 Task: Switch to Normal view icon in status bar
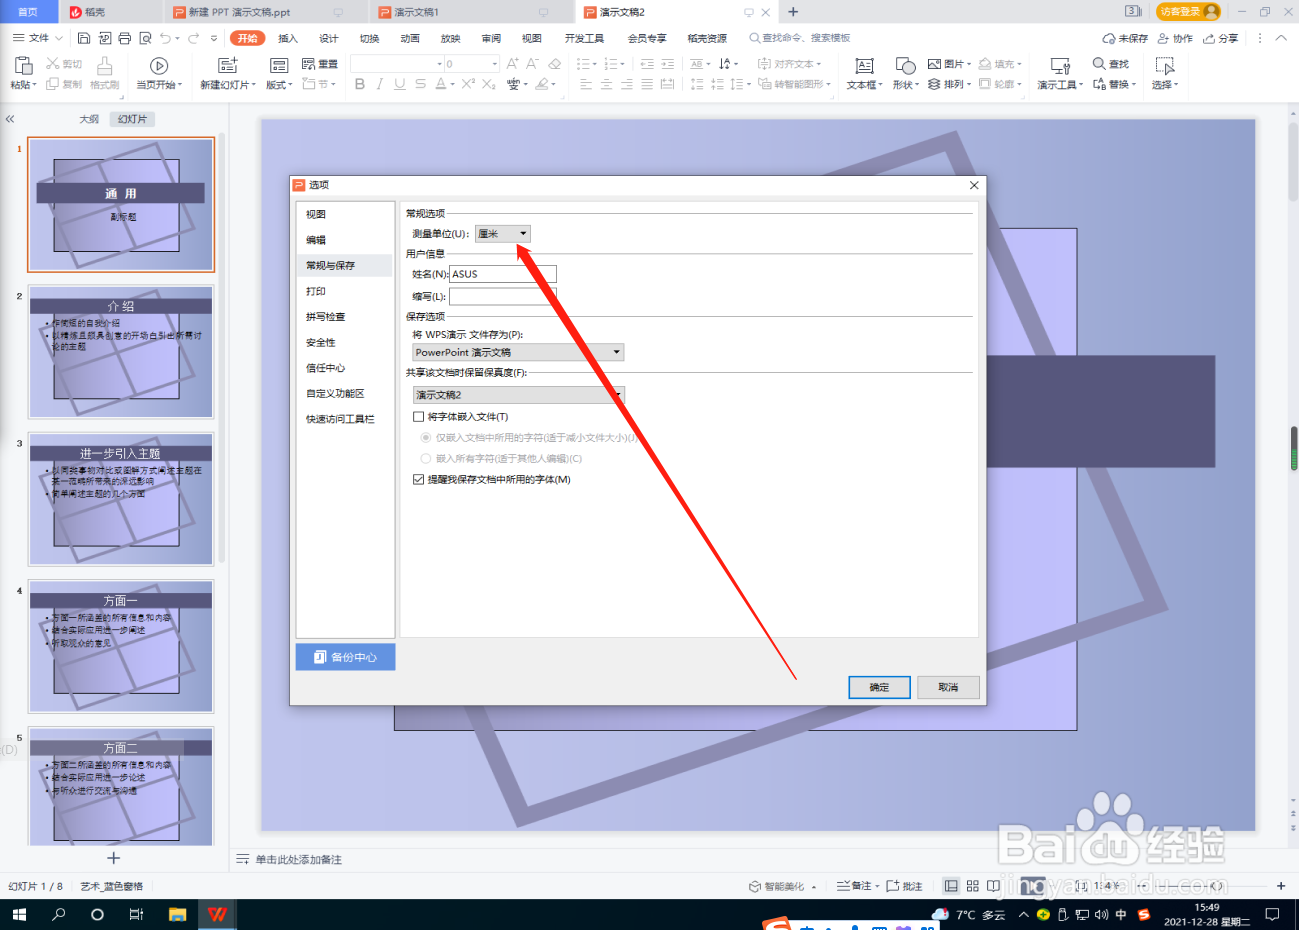951,886
